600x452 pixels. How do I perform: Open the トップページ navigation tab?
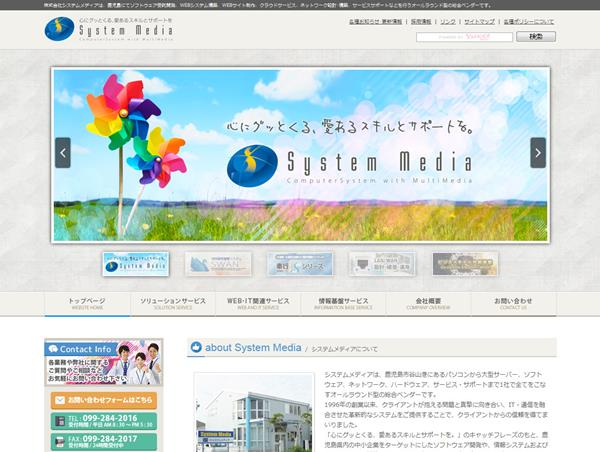pos(87,304)
